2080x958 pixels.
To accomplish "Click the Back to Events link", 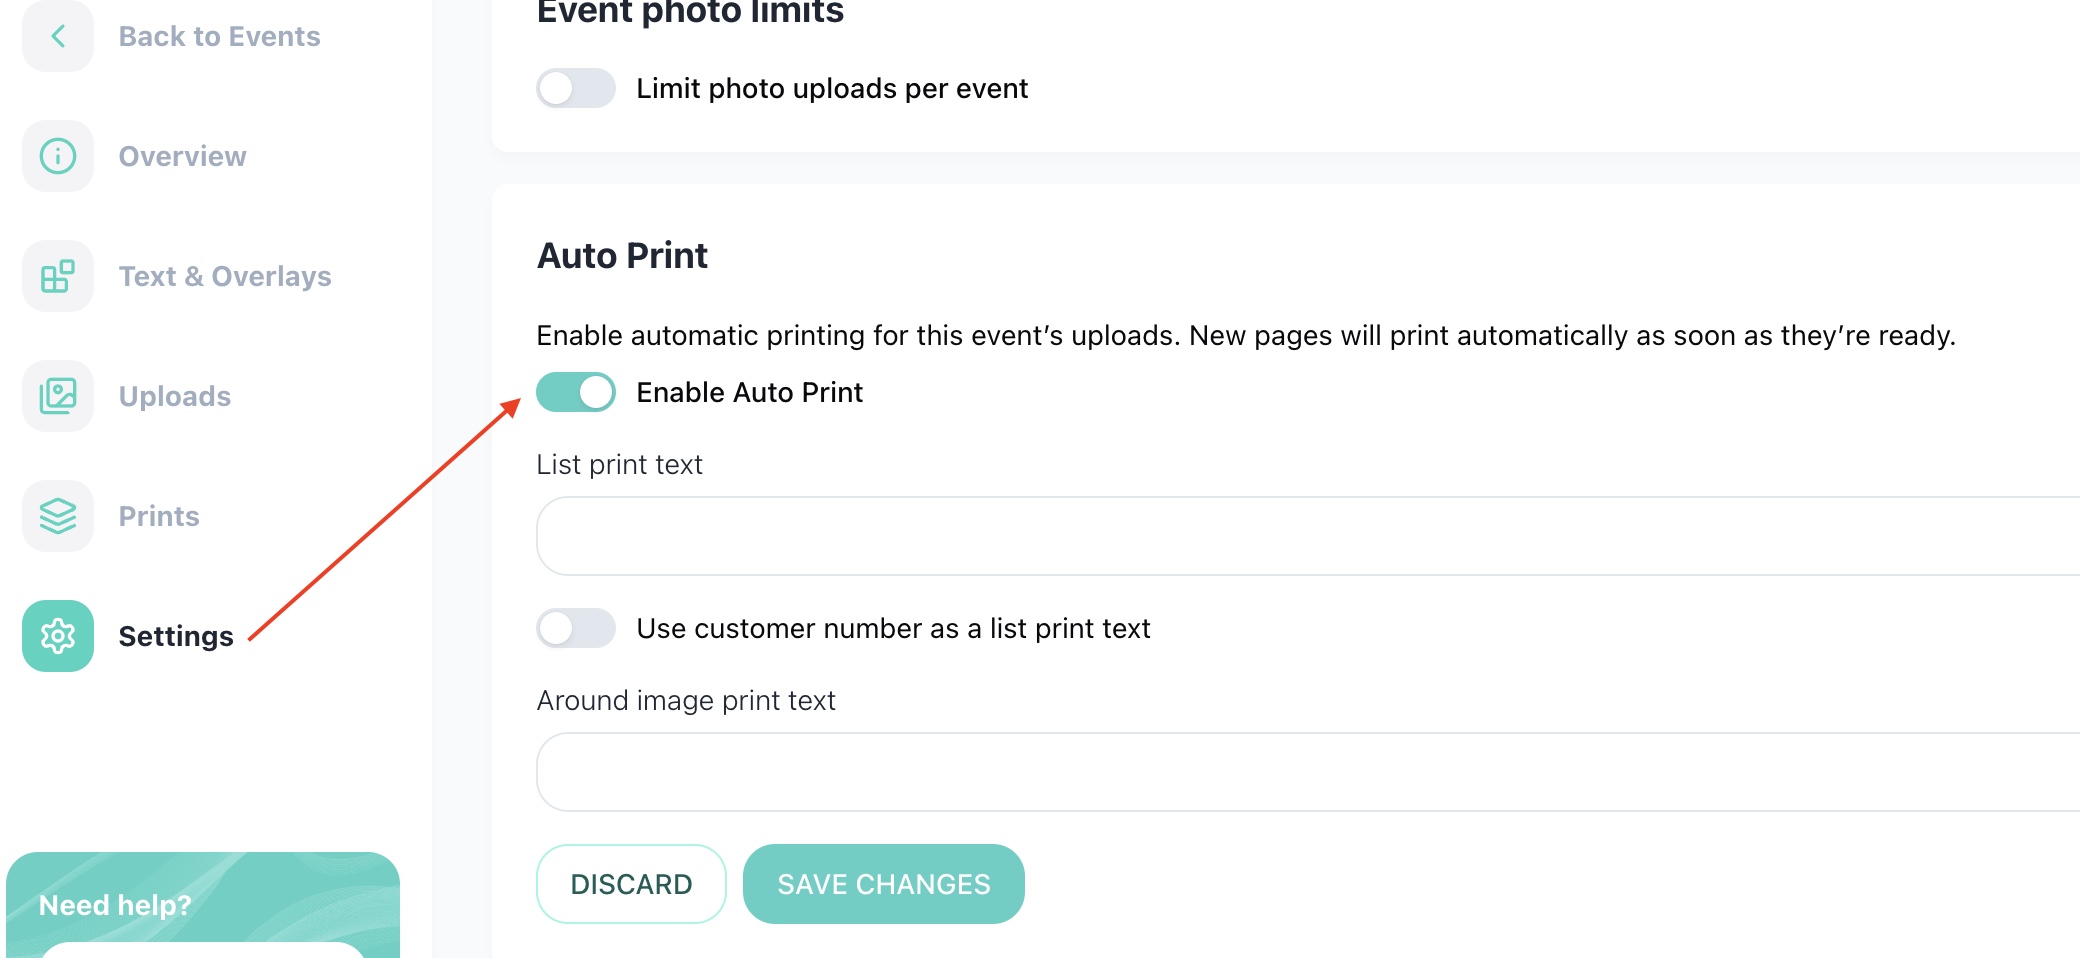I will coord(219,37).
